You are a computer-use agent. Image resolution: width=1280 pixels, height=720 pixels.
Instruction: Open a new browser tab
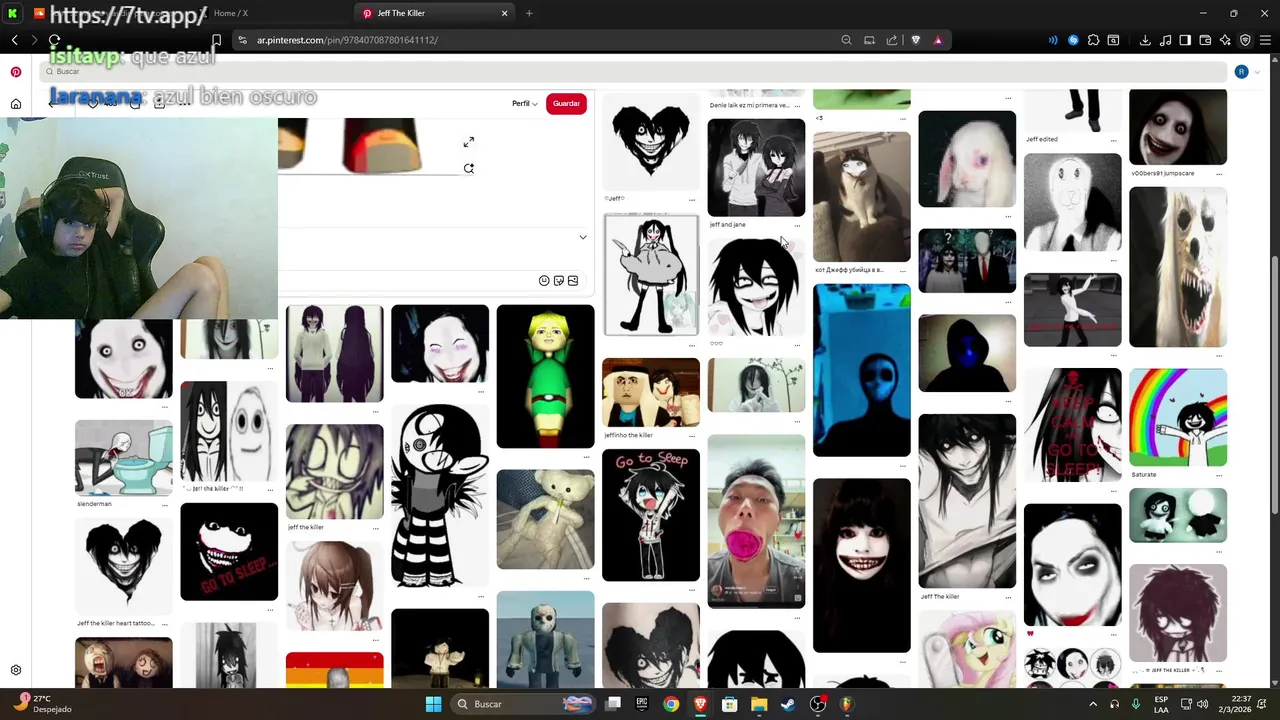pyautogui.click(x=529, y=13)
